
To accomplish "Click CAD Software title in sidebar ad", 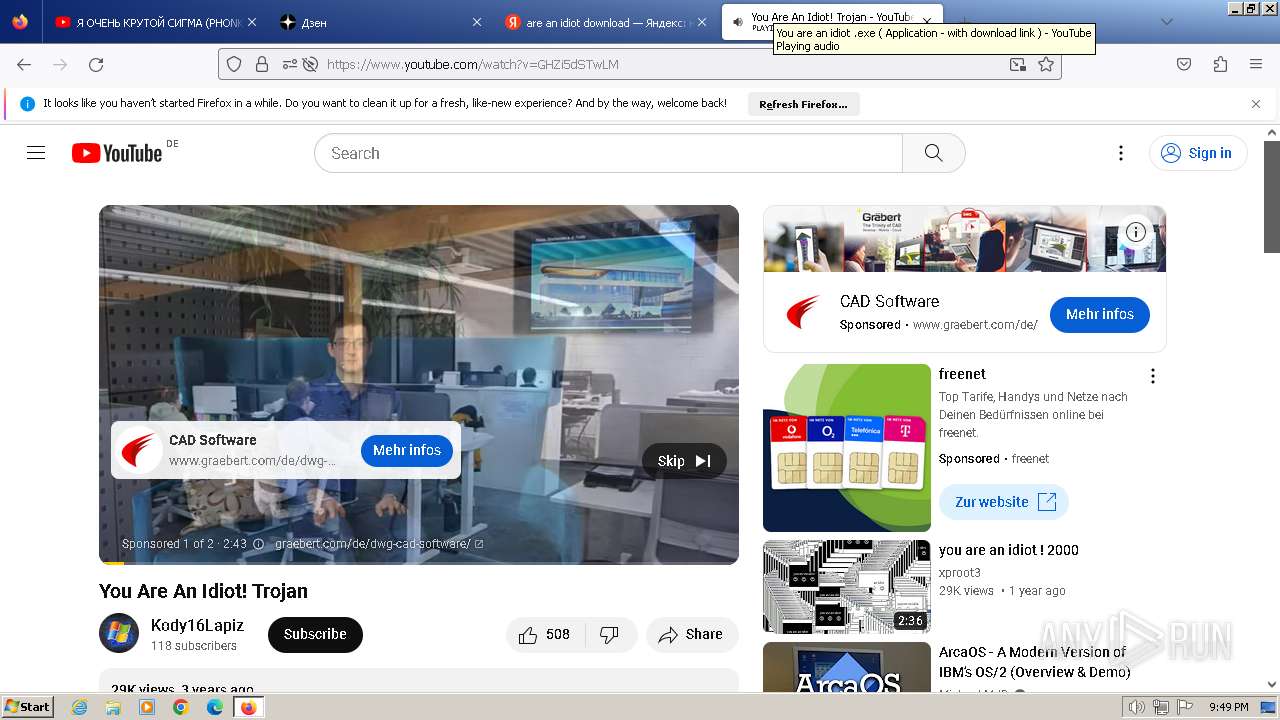I will coord(890,301).
